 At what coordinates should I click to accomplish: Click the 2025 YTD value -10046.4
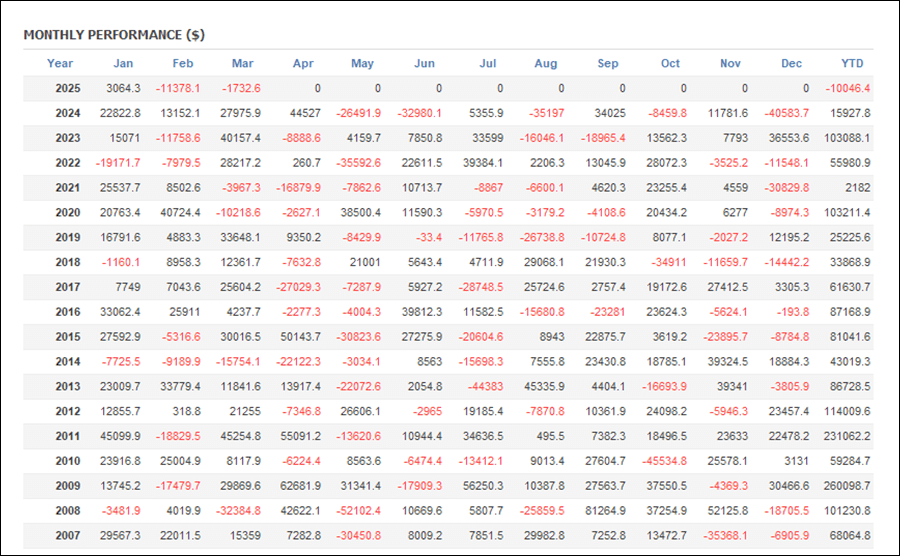coord(846,88)
